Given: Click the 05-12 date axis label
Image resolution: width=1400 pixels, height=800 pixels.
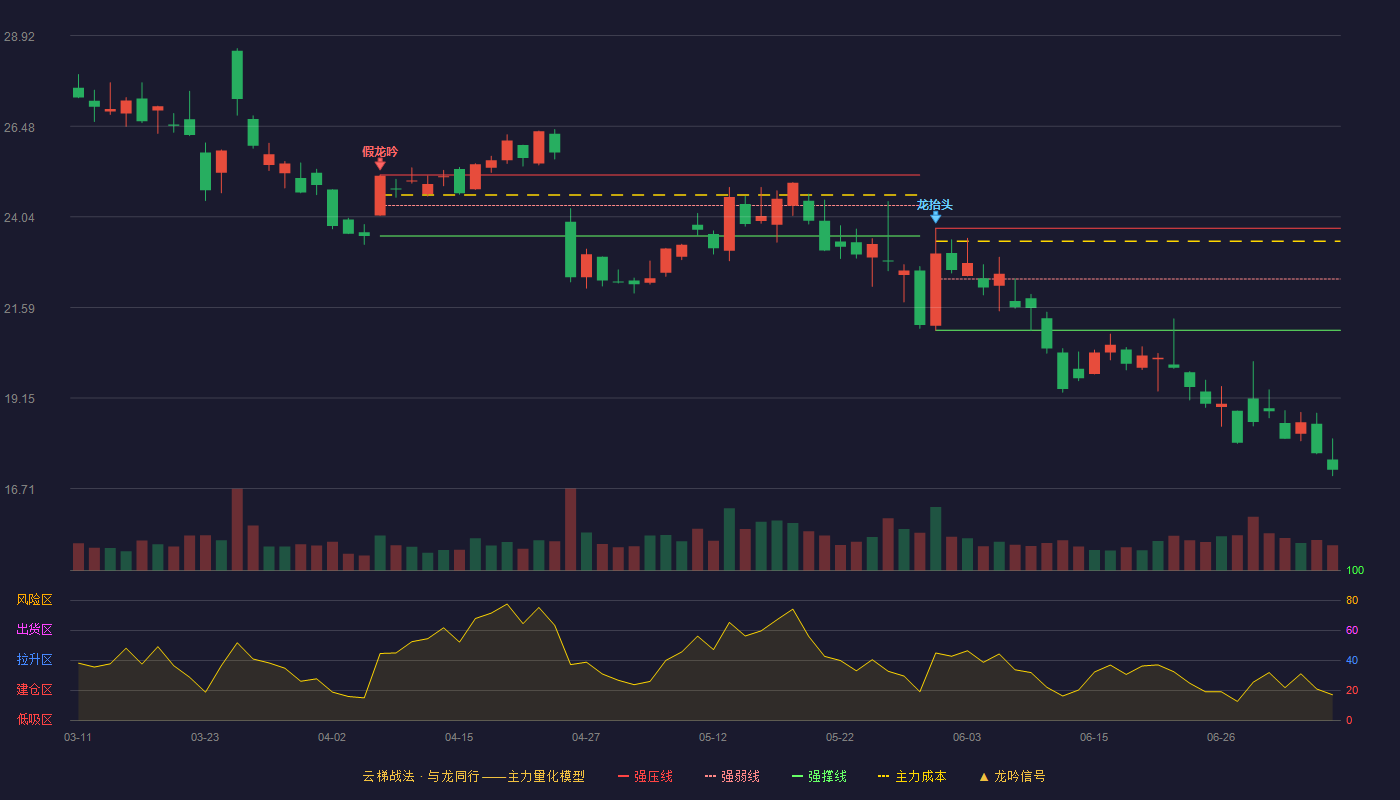Looking at the screenshot, I should coord(713,737).
